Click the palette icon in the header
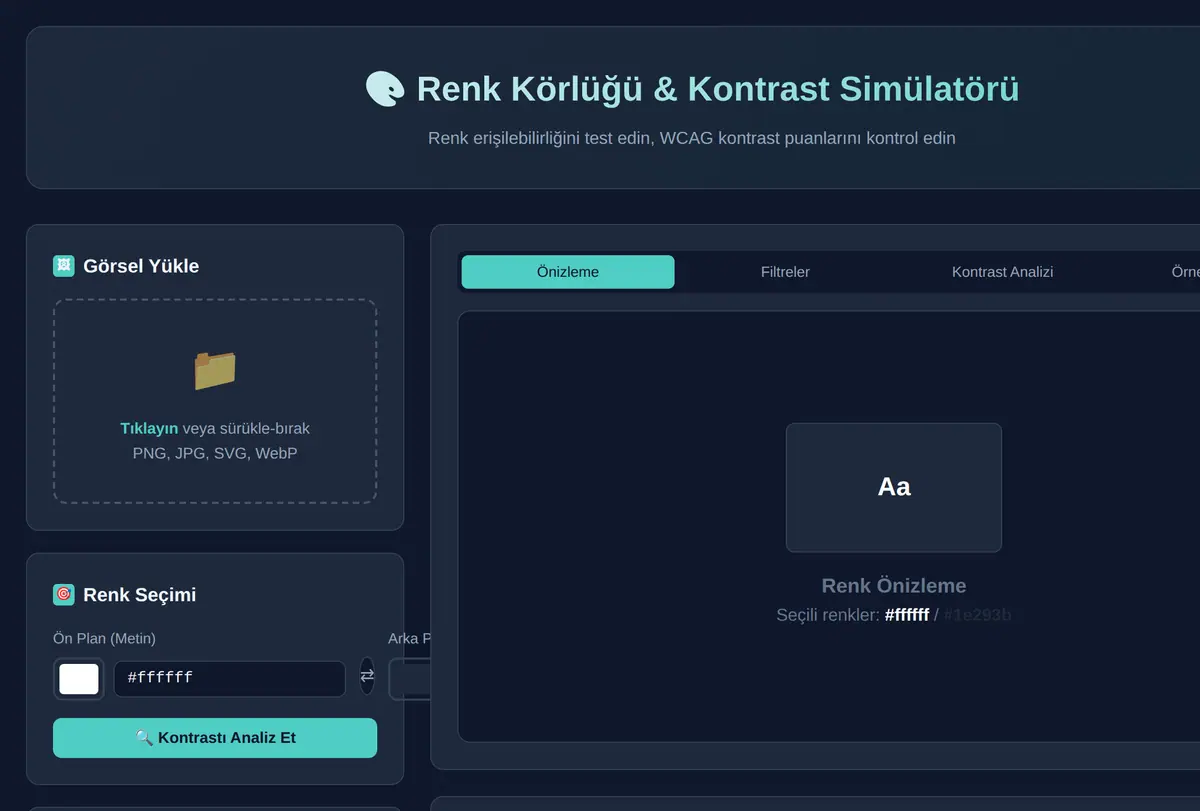Screen dimensions: 1200x811 [x=385, y=89]
